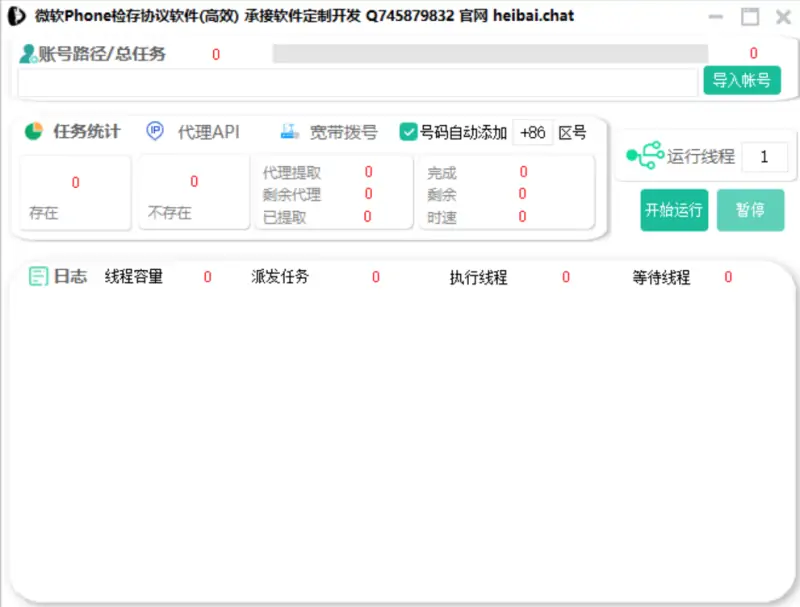
Task: Click the account path input box
Action: tap(350, 82)
